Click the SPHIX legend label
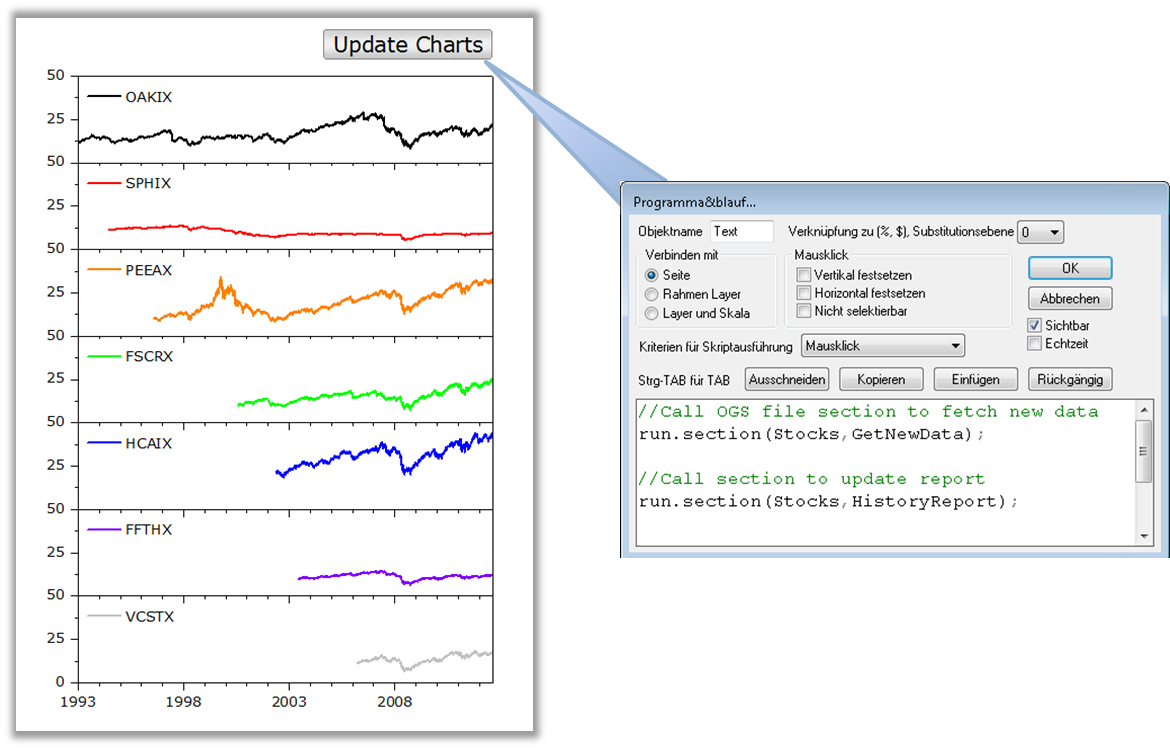Viewport: 1170px width, 749px height. [x=148, y=184]
